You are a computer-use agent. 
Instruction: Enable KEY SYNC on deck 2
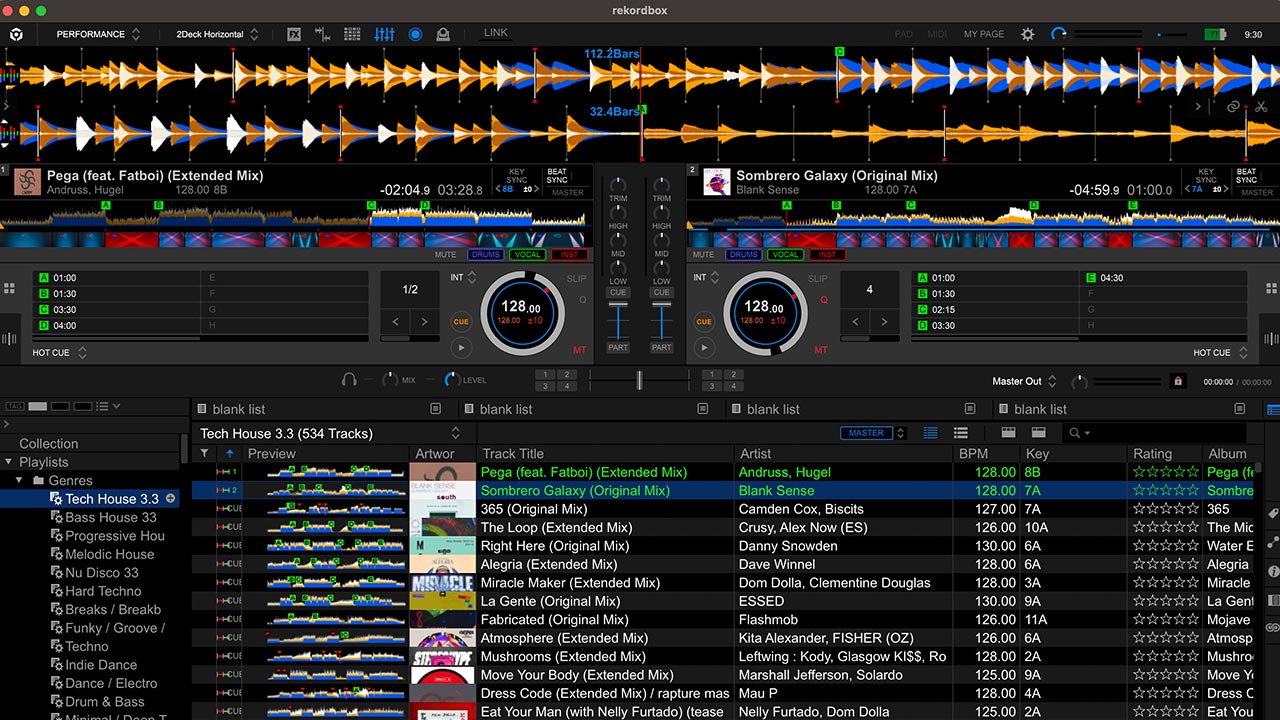pos(1206,176)
